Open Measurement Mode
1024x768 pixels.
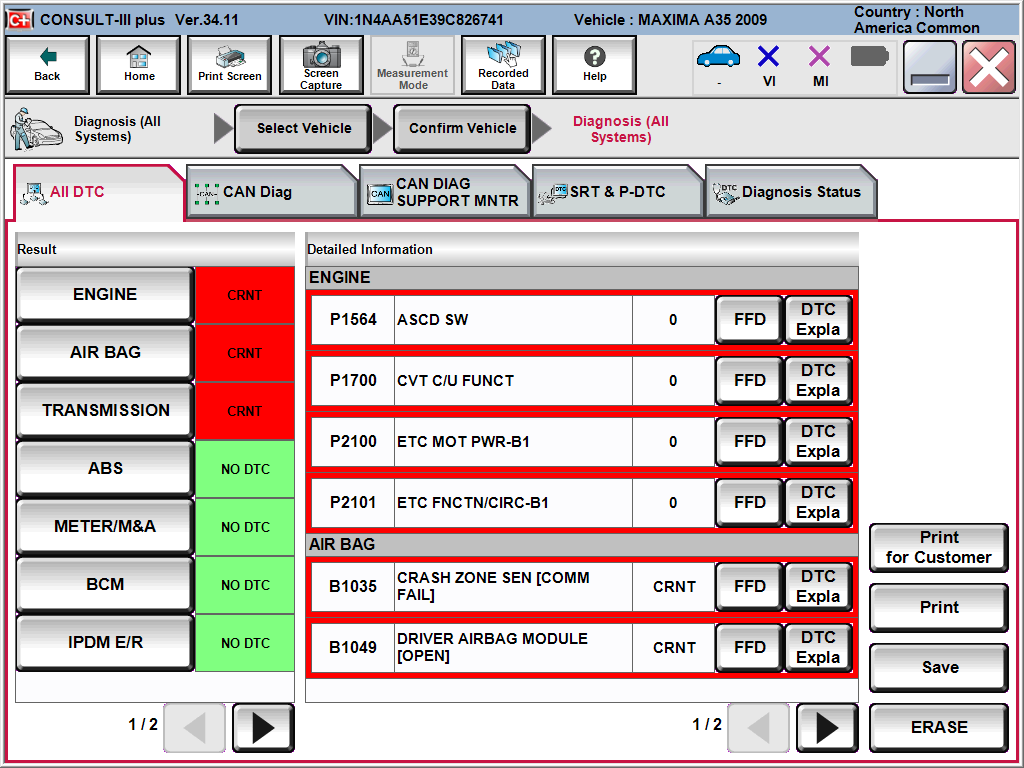pos(412,65)
